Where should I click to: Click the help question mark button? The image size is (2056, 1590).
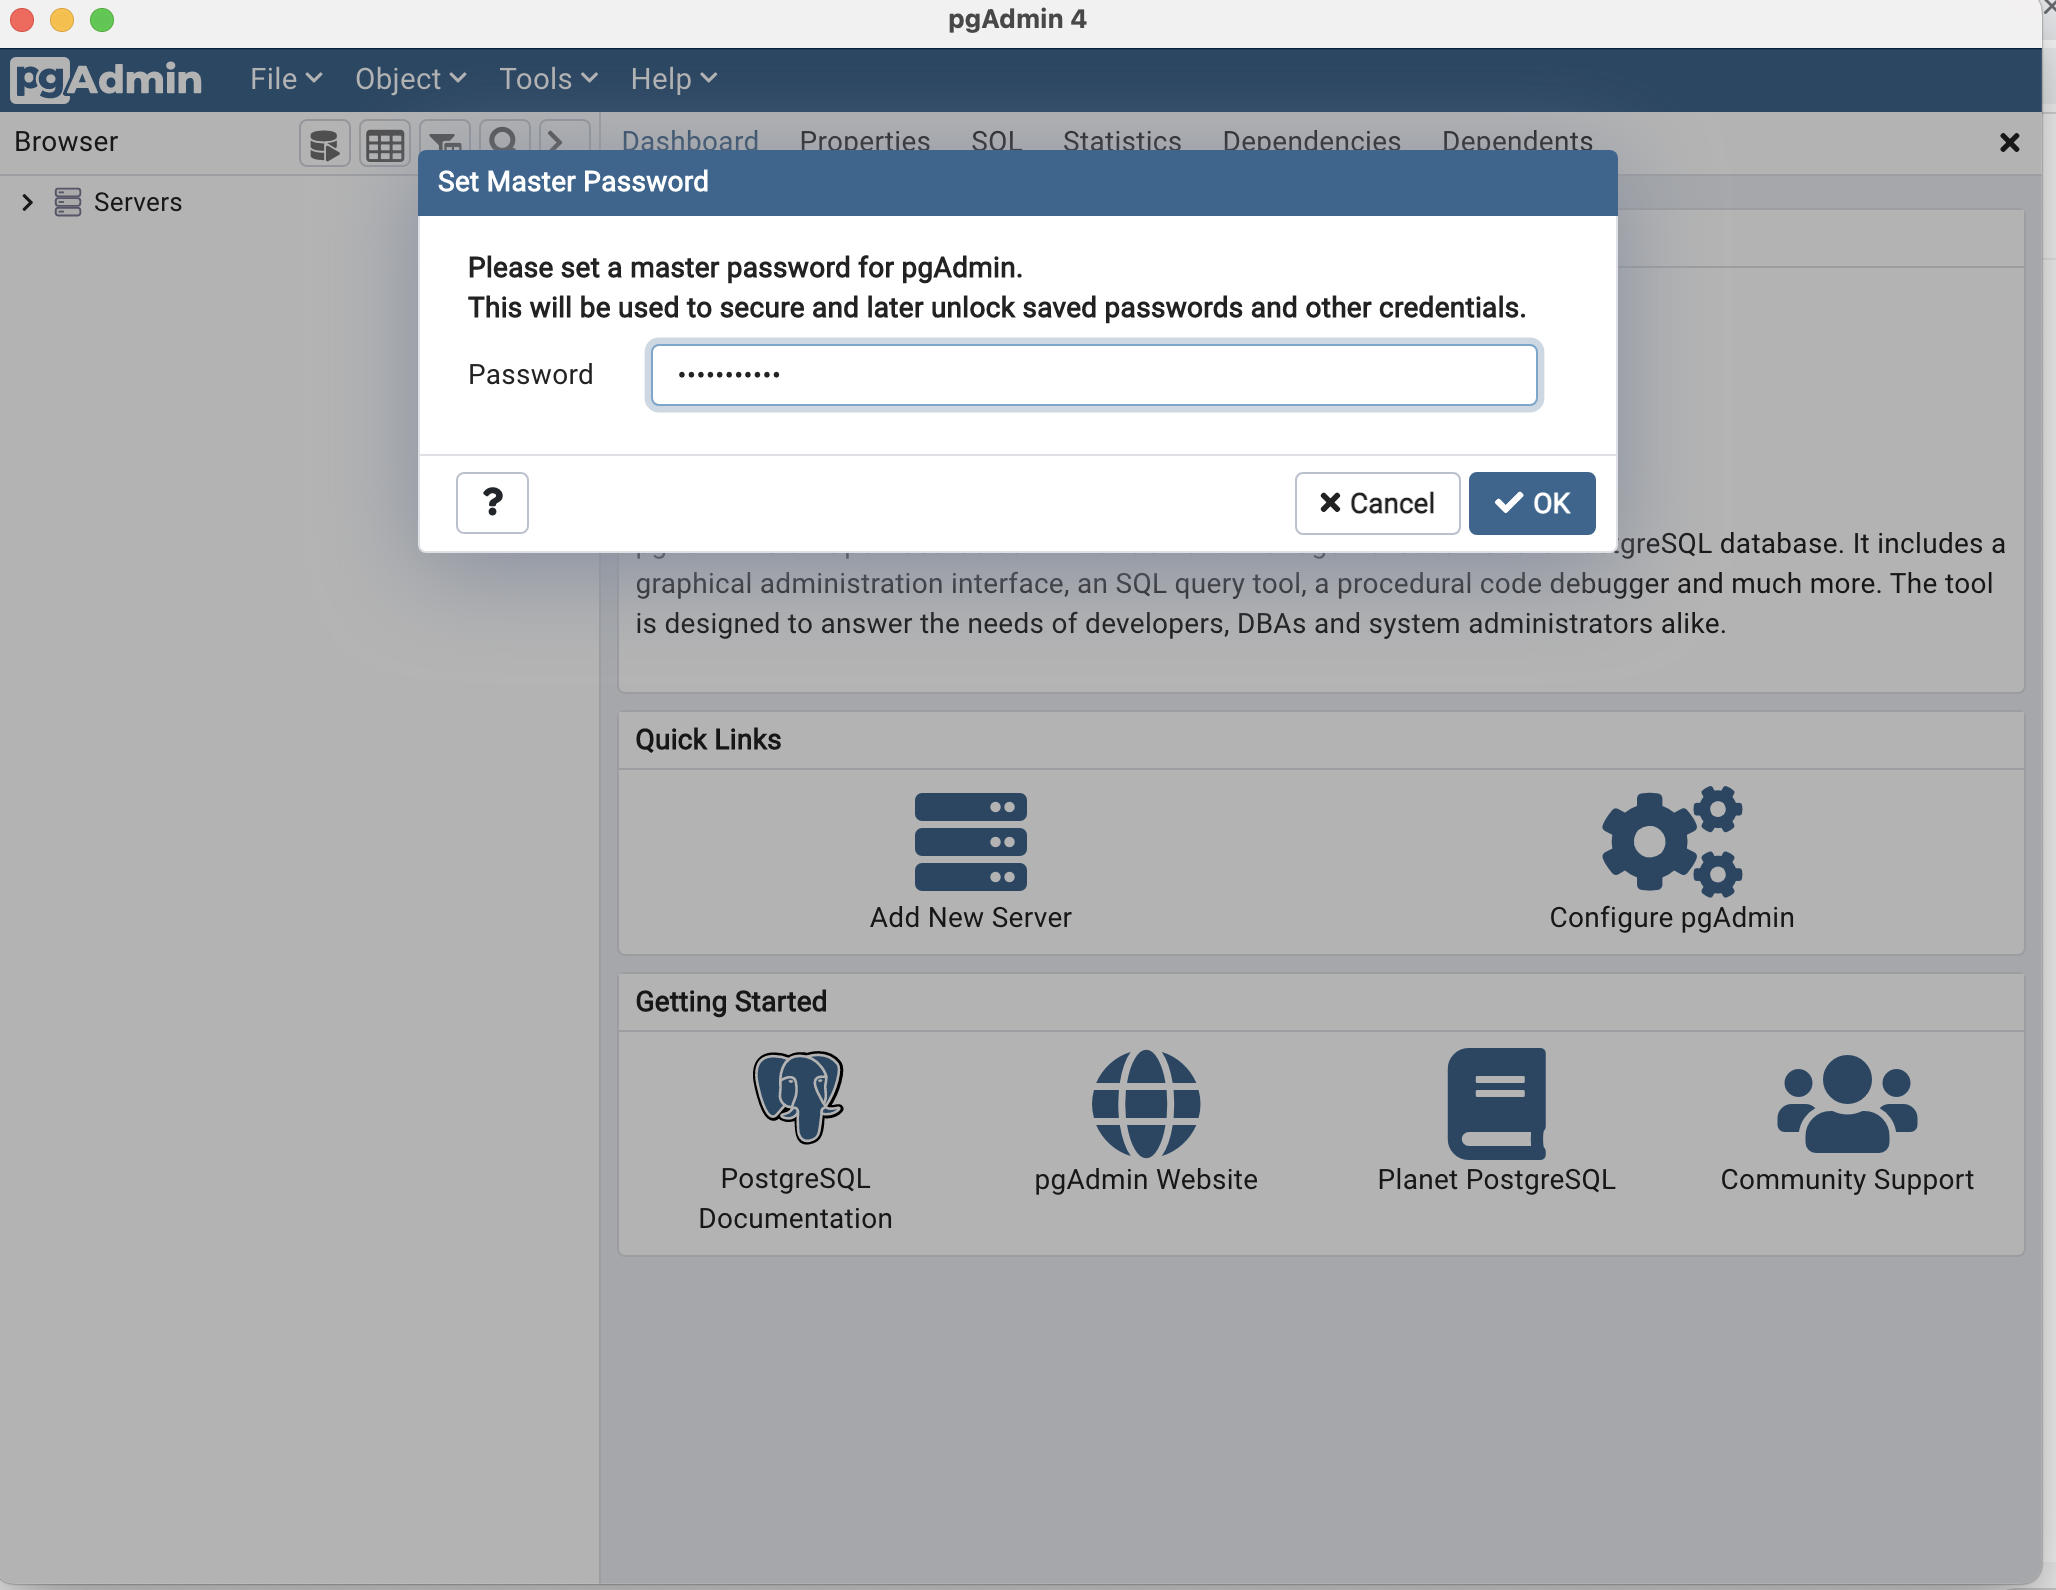coord(492,503)
